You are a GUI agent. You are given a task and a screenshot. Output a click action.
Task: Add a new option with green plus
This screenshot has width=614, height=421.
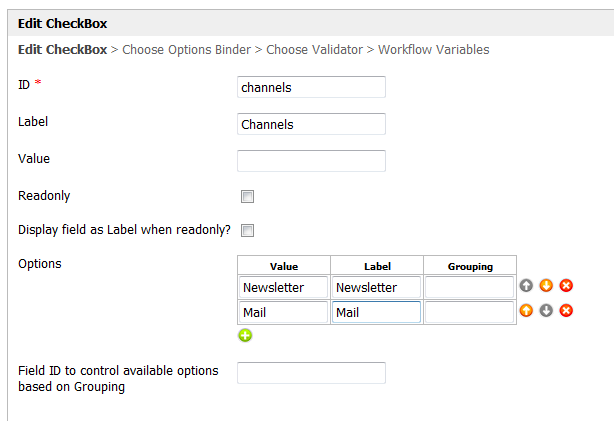[245, 335]
